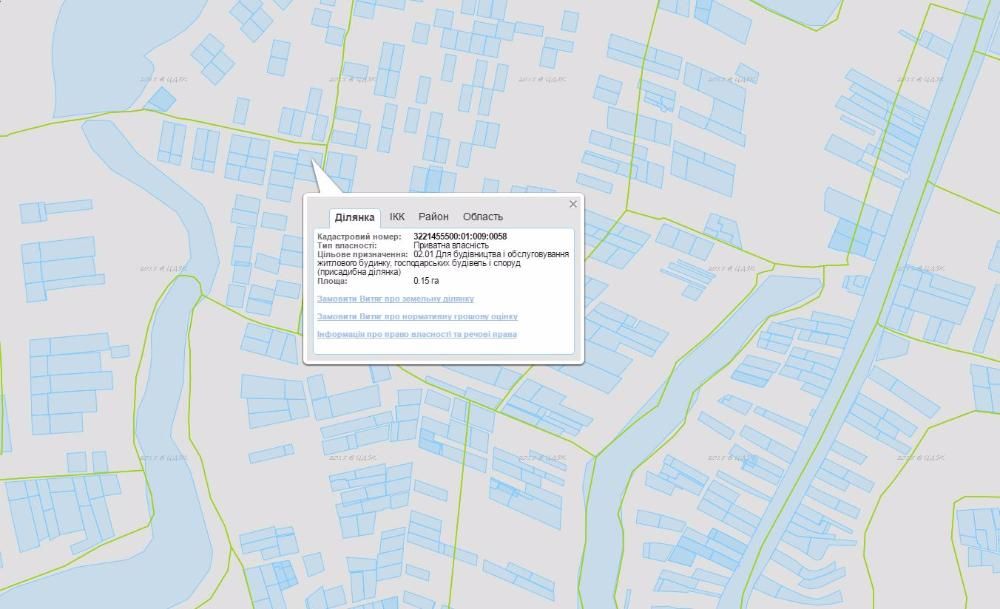Select the Ділянка tab
This screenshot has width=1000, height=609.
(355, 217)
